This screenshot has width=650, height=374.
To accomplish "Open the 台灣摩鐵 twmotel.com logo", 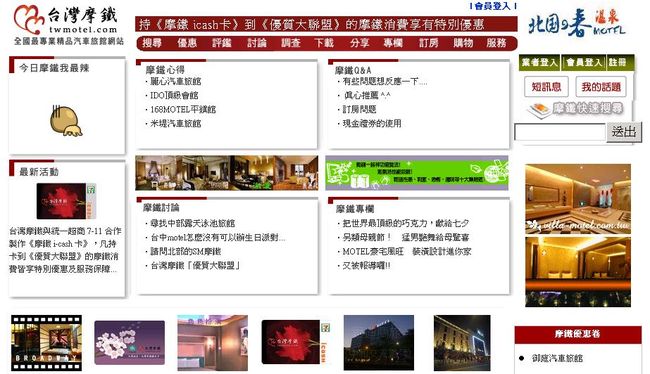I will (68, 24).
